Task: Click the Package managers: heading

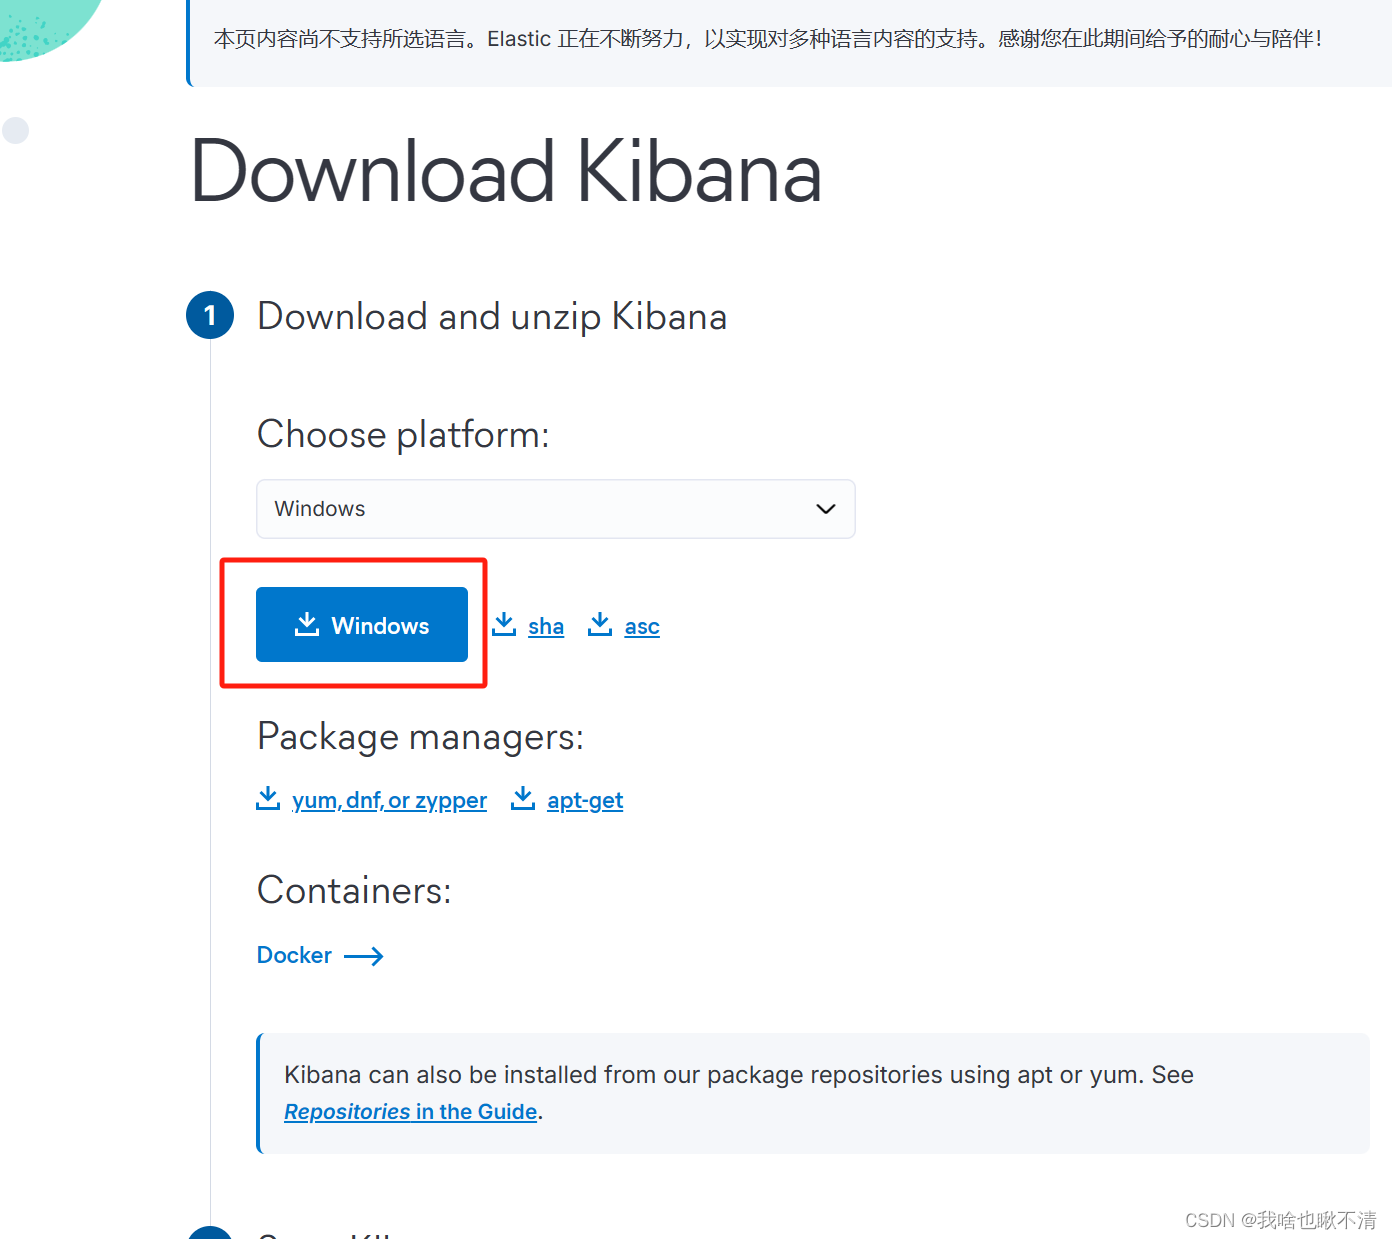Action: coord(420,737)
